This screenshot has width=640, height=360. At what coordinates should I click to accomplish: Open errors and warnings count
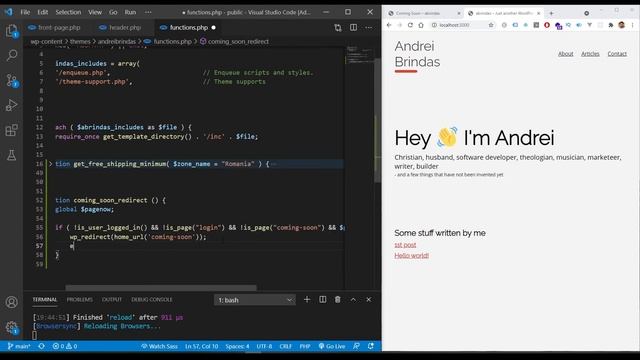click(x=64, y=346)
